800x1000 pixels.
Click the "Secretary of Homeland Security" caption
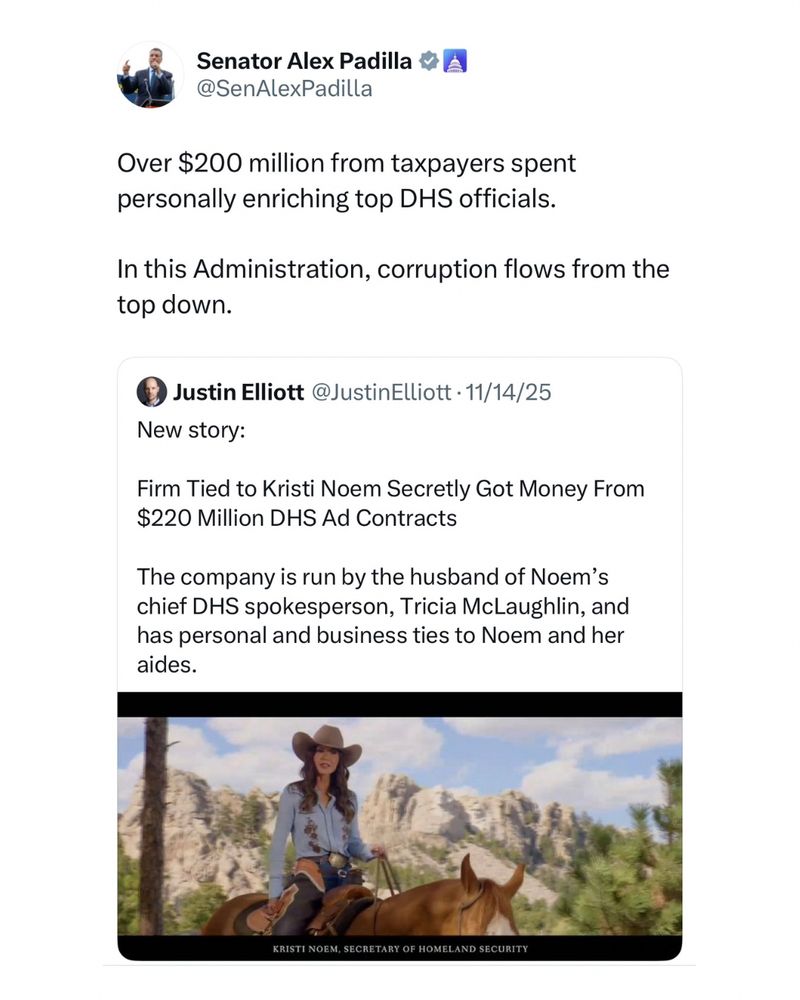[x=399, y=948]
